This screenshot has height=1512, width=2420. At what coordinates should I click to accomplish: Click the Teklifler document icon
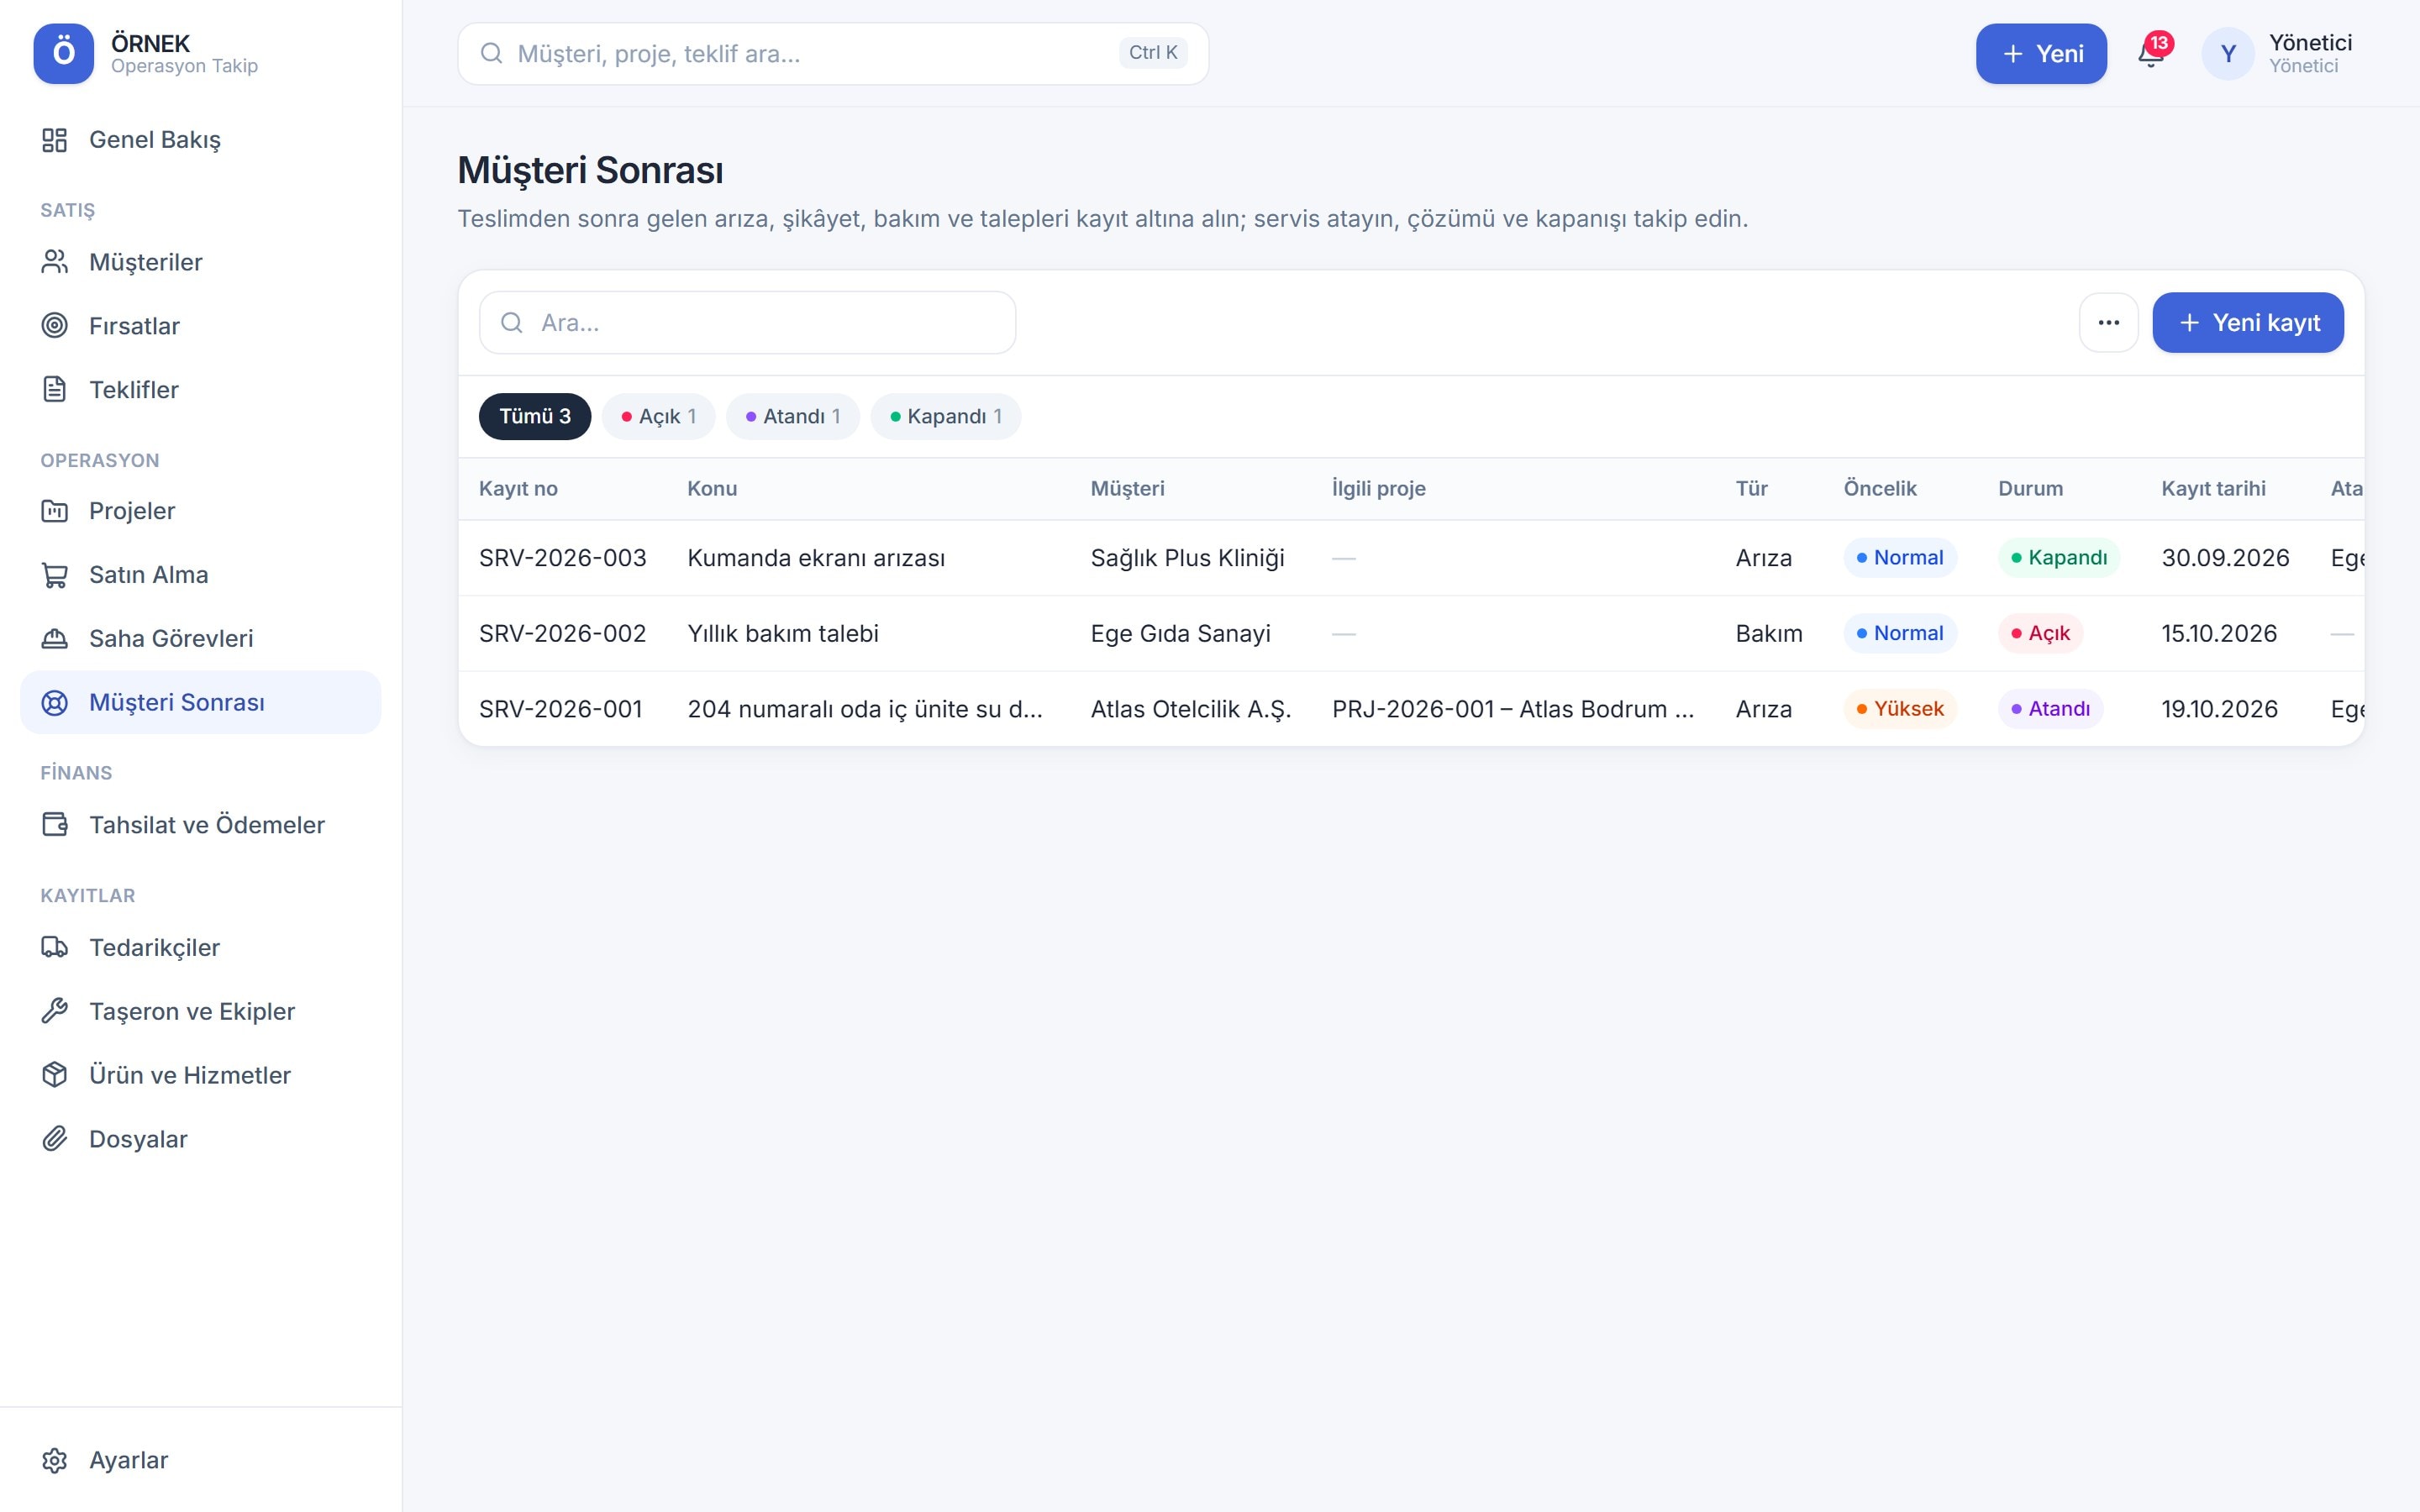54,389
